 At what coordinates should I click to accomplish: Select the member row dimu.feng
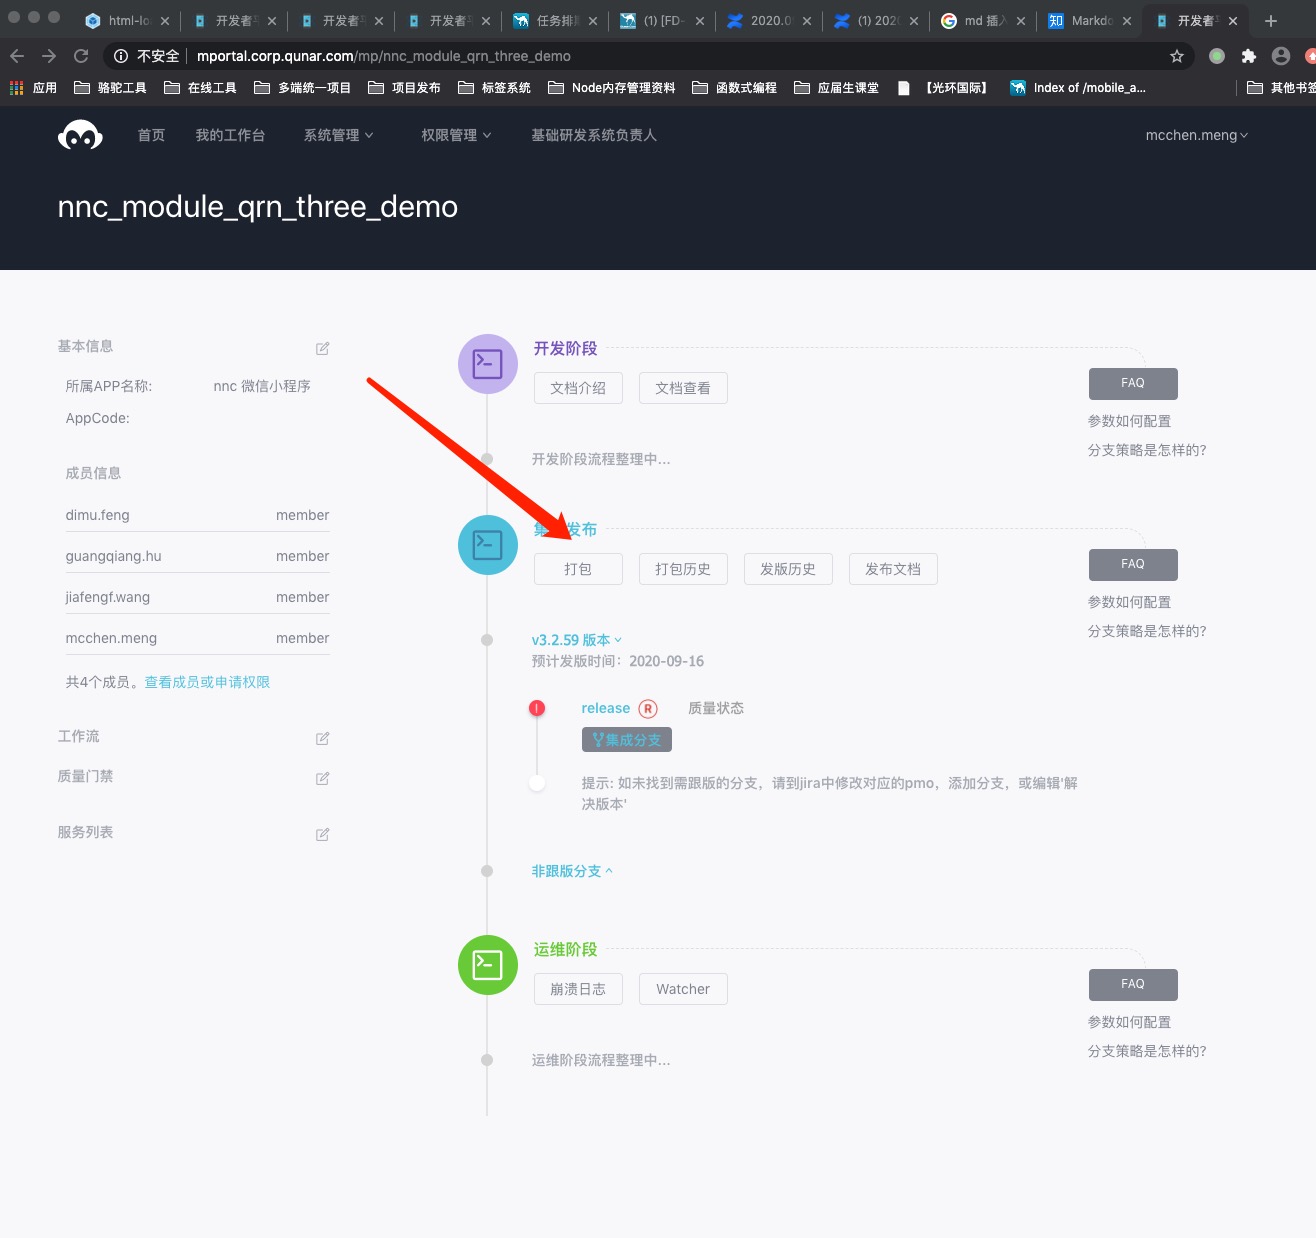[x=198, y=515]
